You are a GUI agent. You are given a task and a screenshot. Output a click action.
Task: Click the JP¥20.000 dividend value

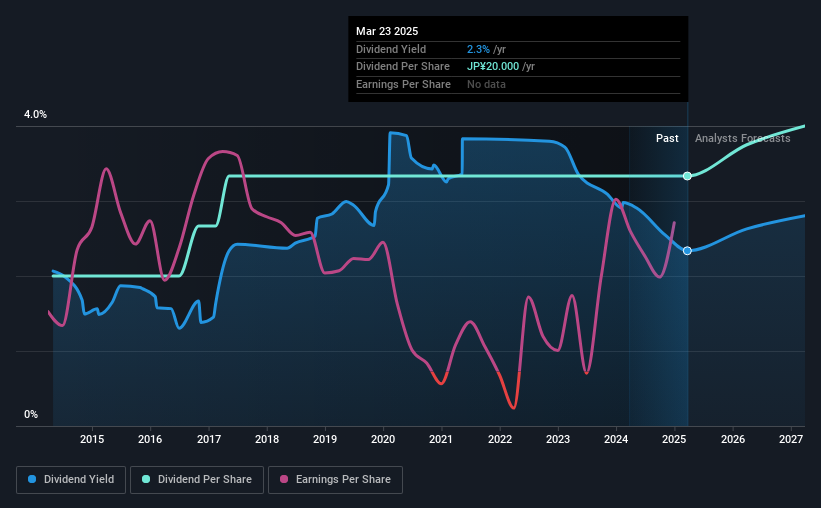point(493,67)
